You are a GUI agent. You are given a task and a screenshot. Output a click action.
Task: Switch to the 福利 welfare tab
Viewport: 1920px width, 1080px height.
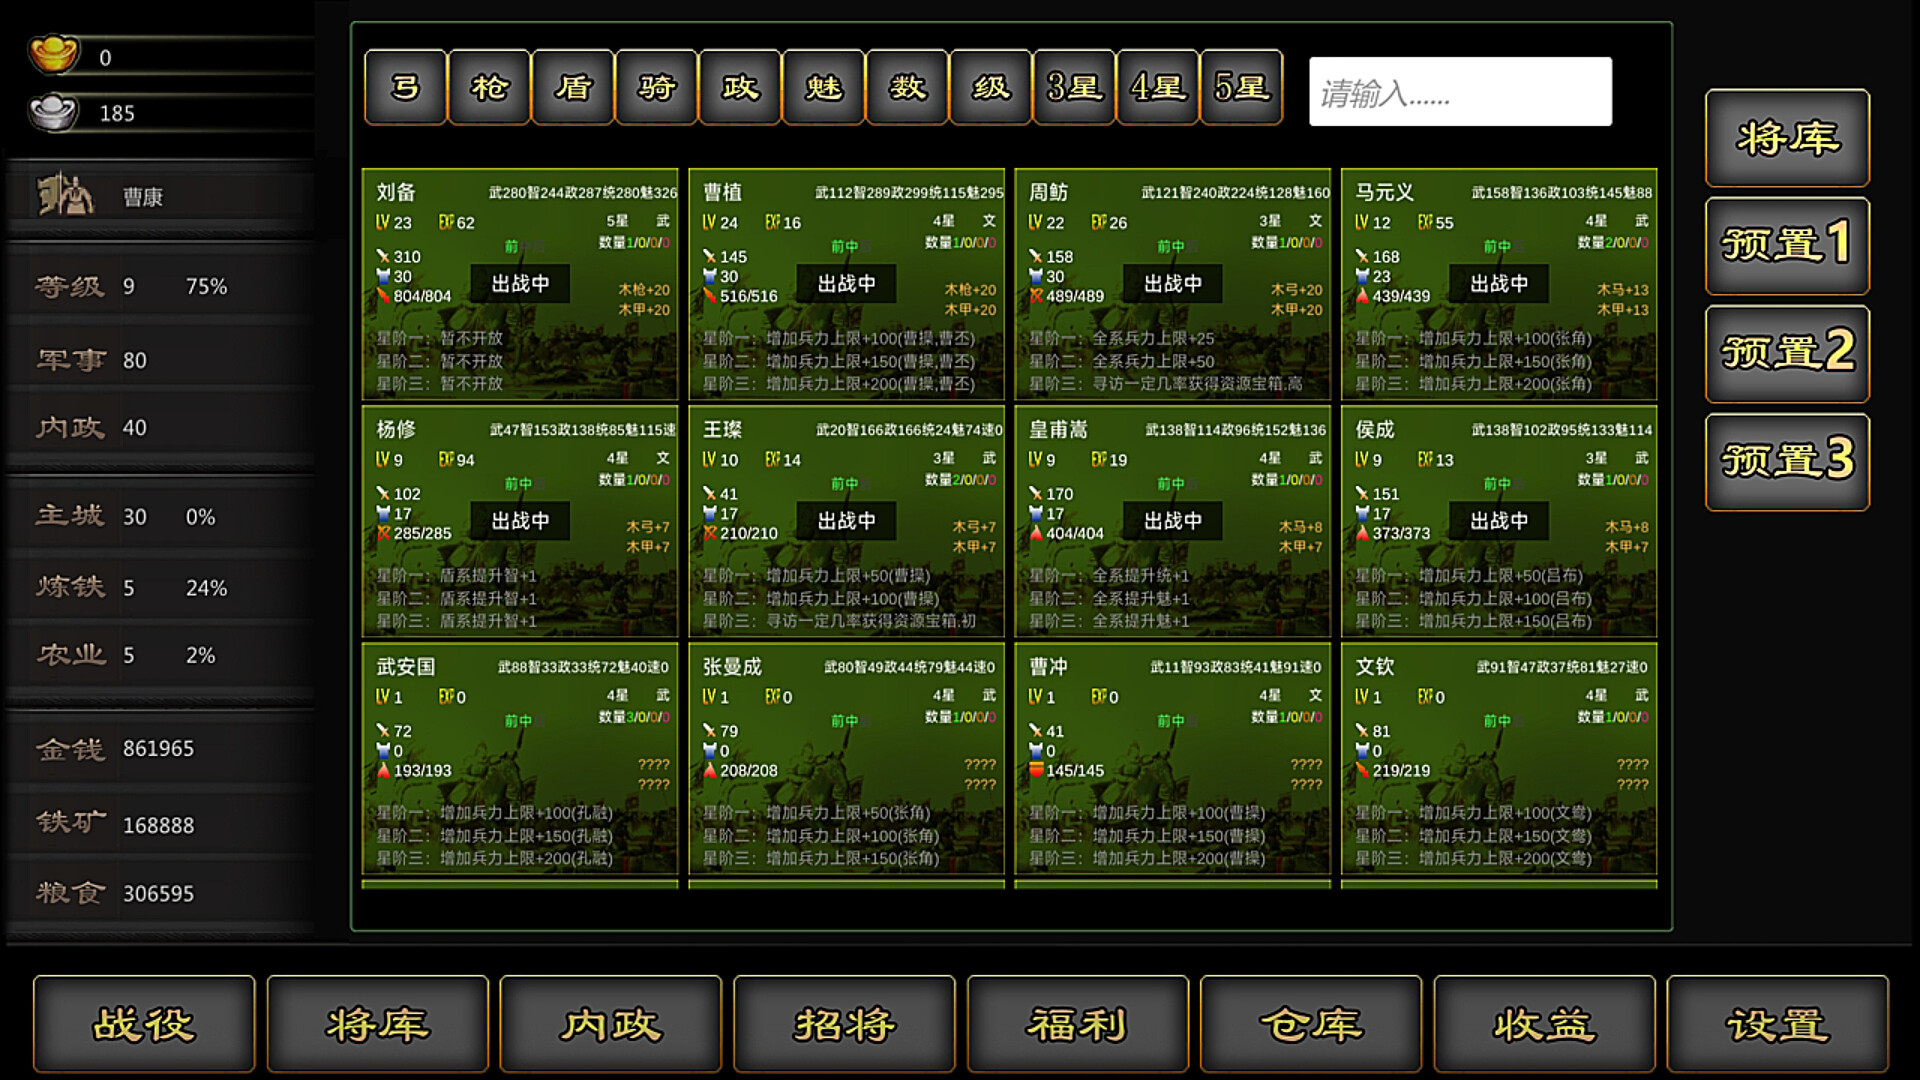(x=1077, y=1024)
